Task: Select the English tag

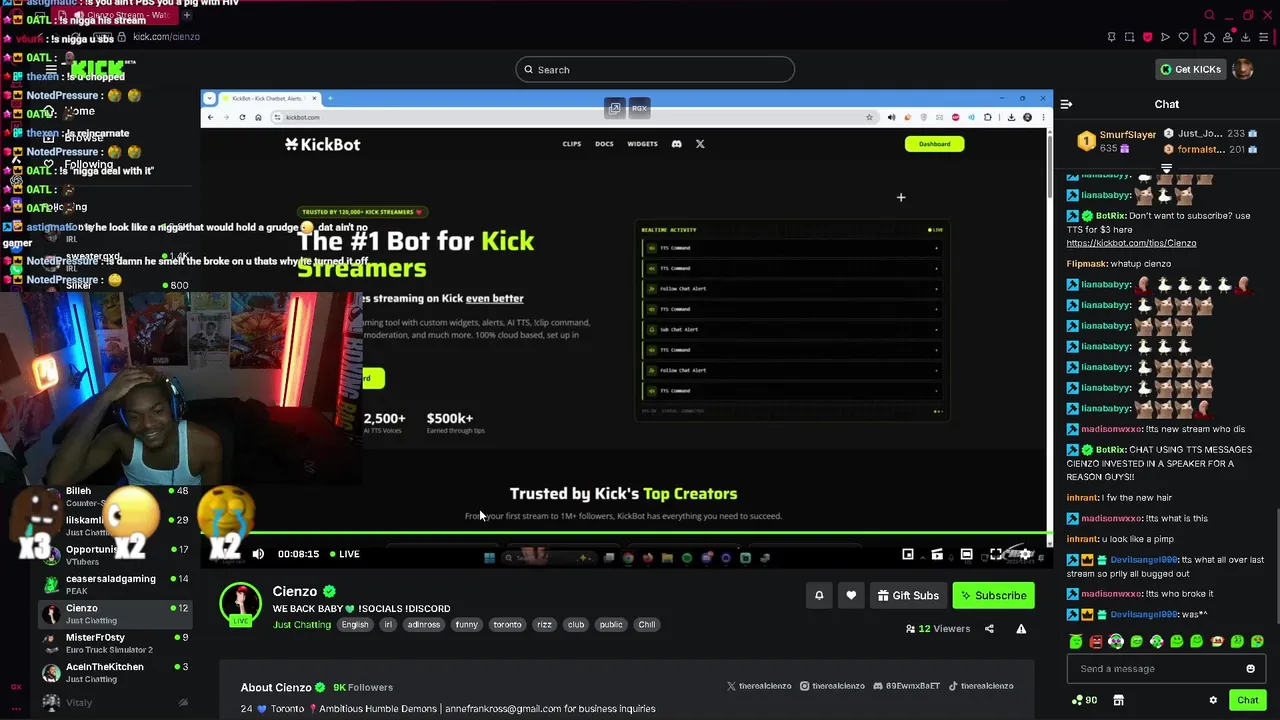Action: tap(355, 625)
